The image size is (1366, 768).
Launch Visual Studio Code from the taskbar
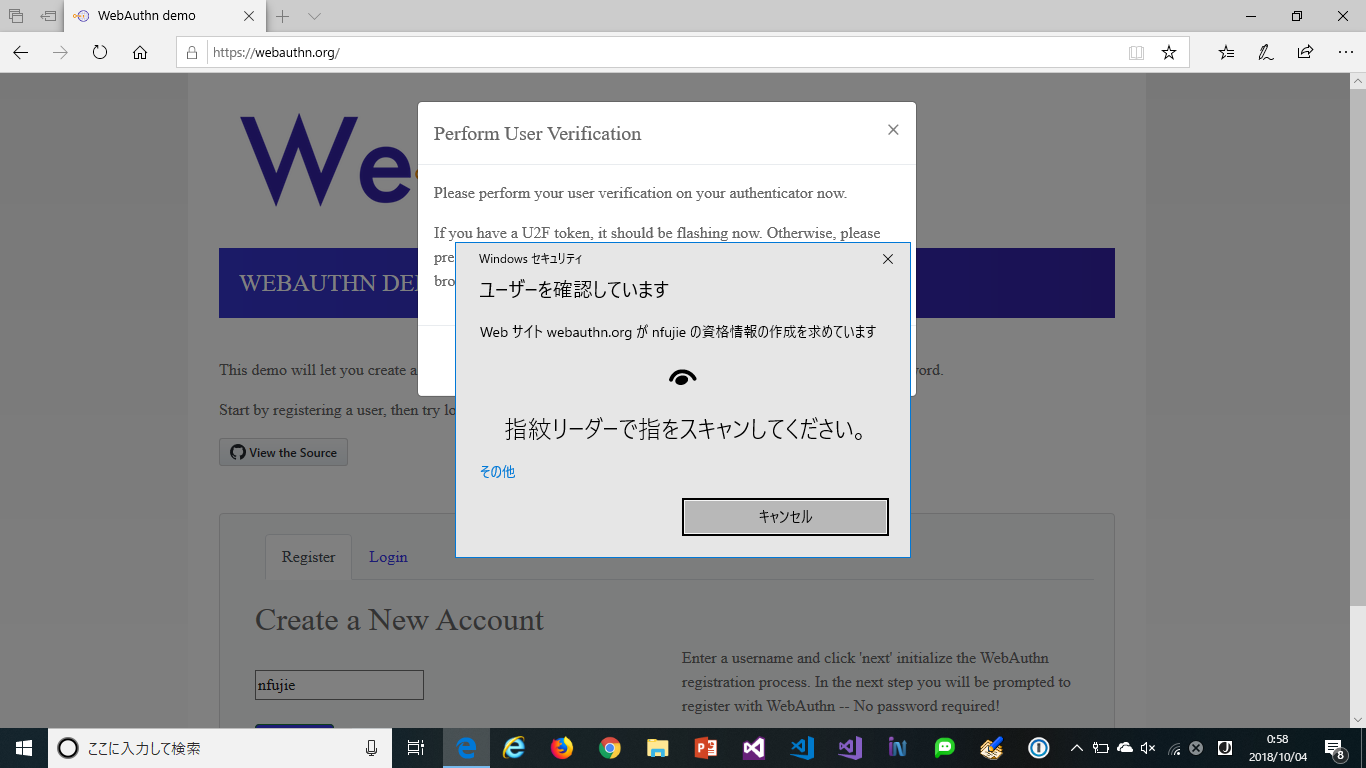point(802,748)
